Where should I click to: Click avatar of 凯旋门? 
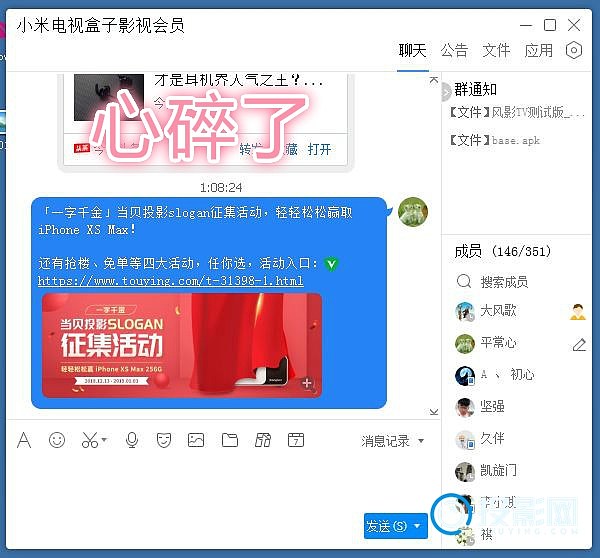pos(465,472)
